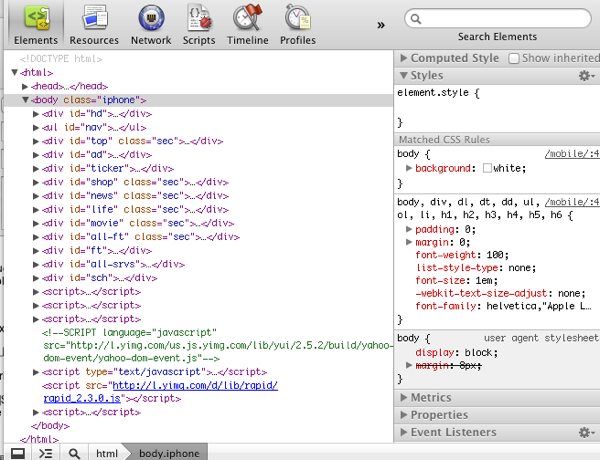Focus the Search Elements field
The height and width of the screenshot is (460, 600).
coord(497,18)
